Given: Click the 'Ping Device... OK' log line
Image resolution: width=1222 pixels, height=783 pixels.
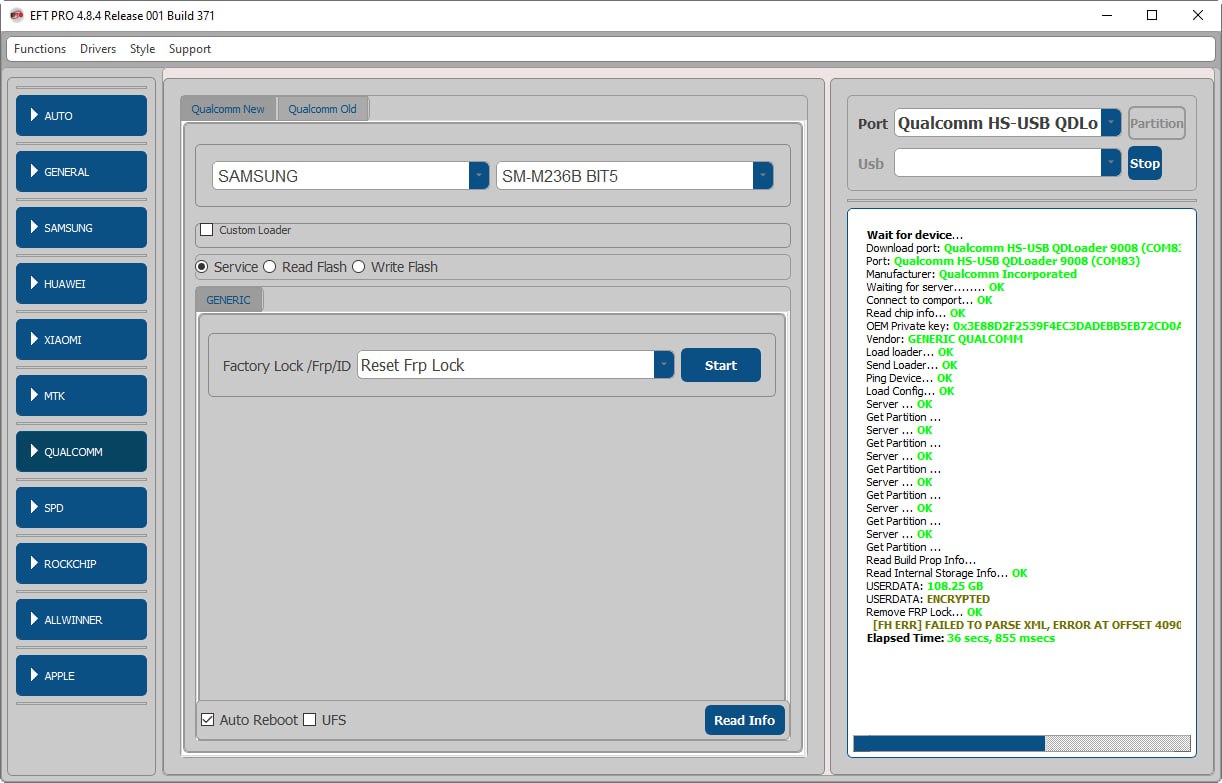Looking at the screenshot, I should [x=909, y=378].
